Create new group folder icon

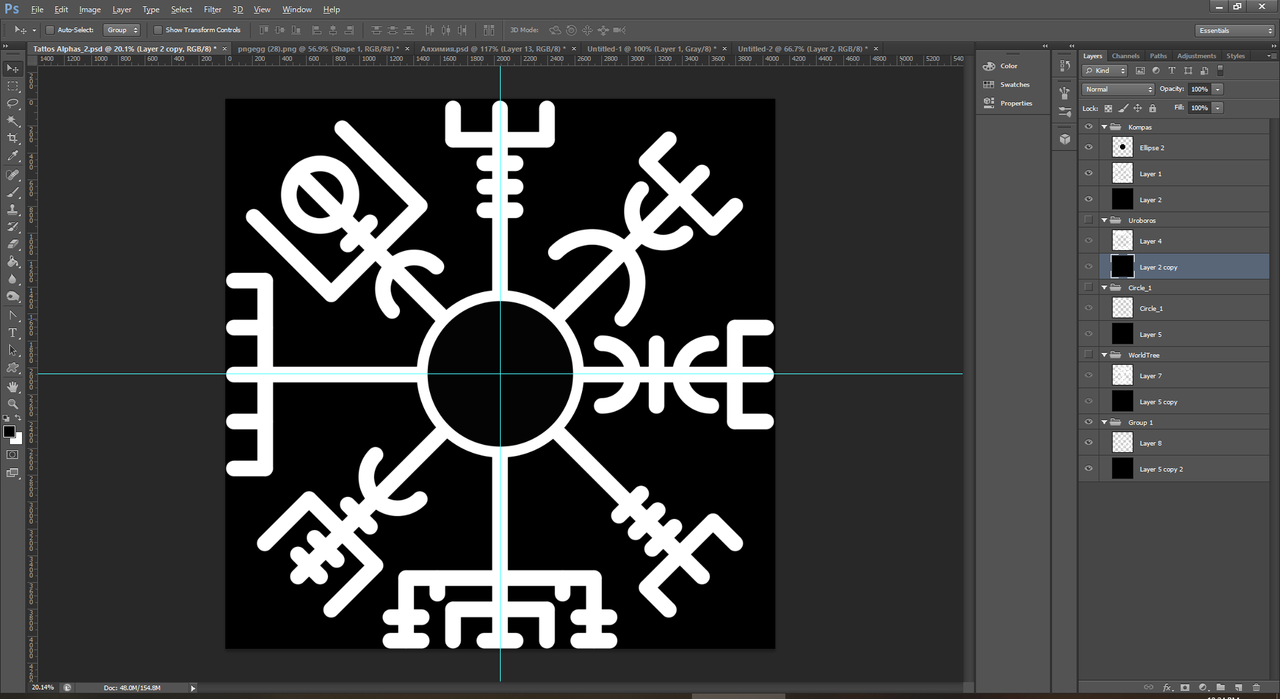[1220, 688]
